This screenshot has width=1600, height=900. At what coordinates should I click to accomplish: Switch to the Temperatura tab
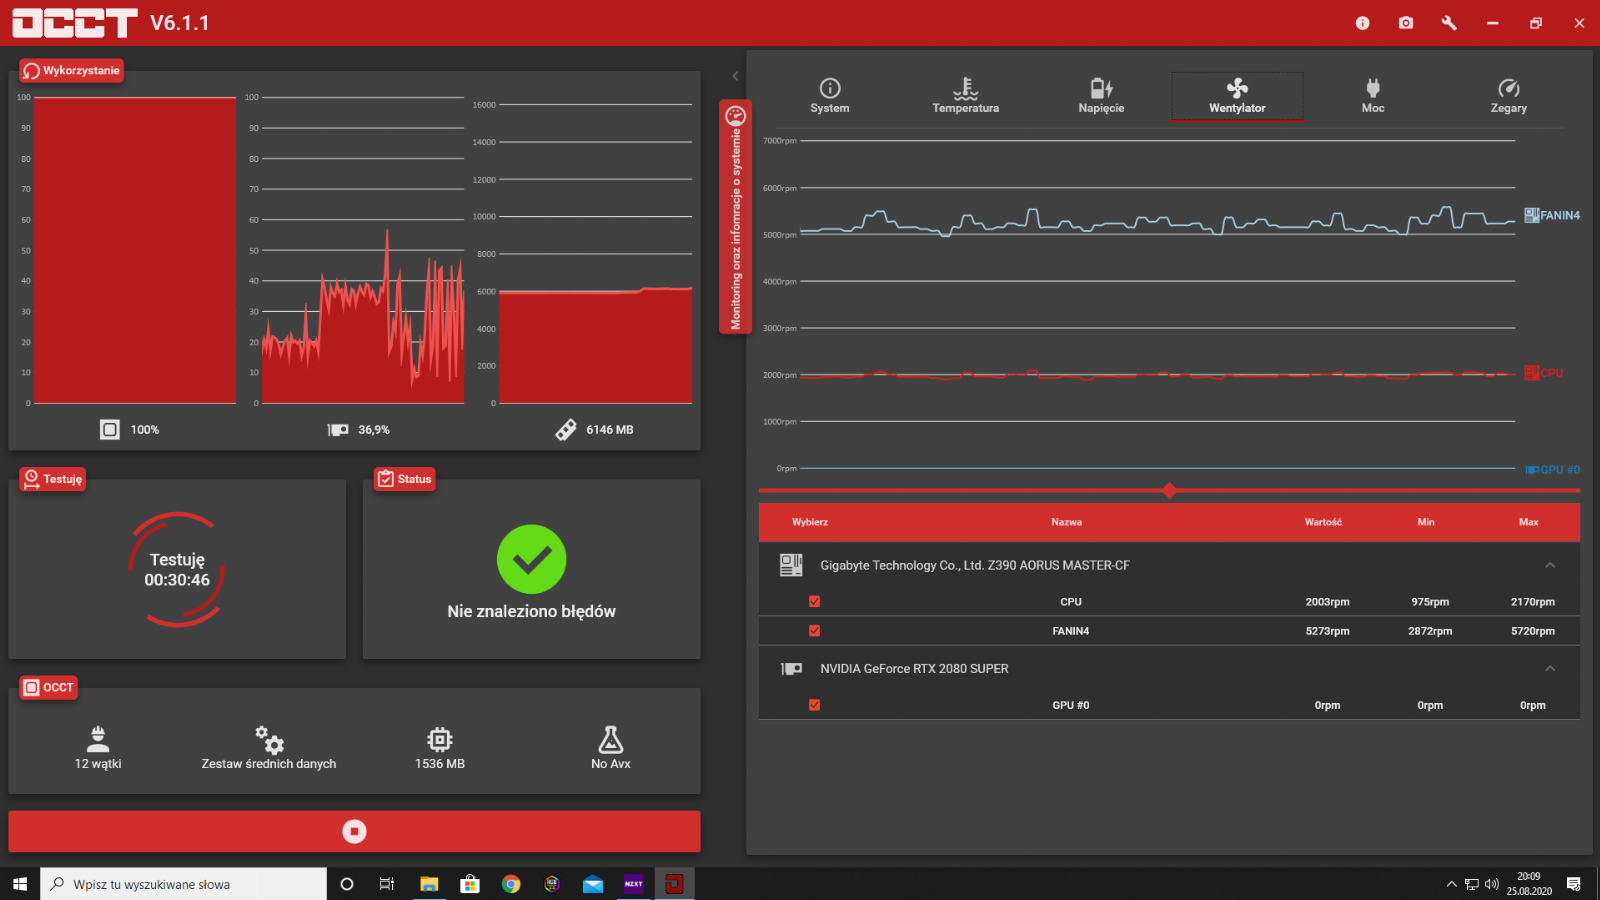(965, 96)
